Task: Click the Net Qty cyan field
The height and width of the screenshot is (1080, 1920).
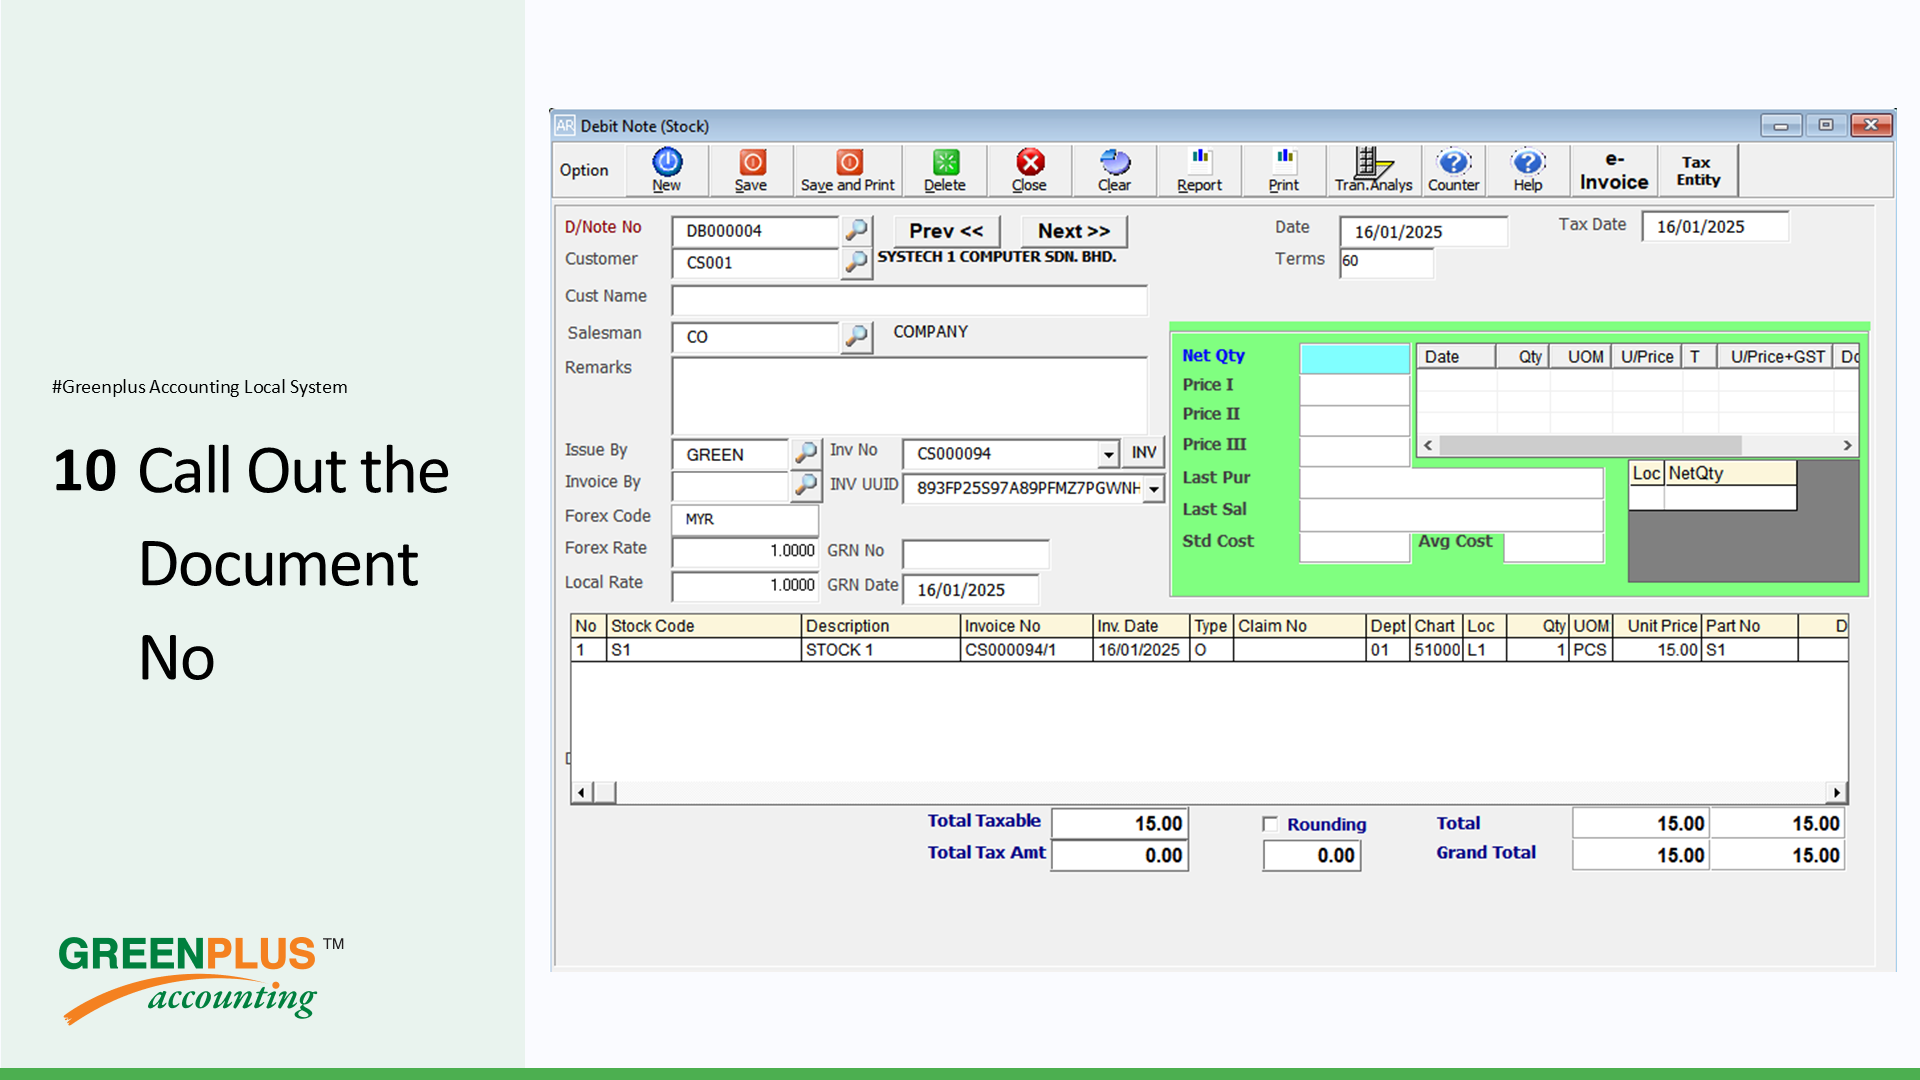Action: 1354,358
